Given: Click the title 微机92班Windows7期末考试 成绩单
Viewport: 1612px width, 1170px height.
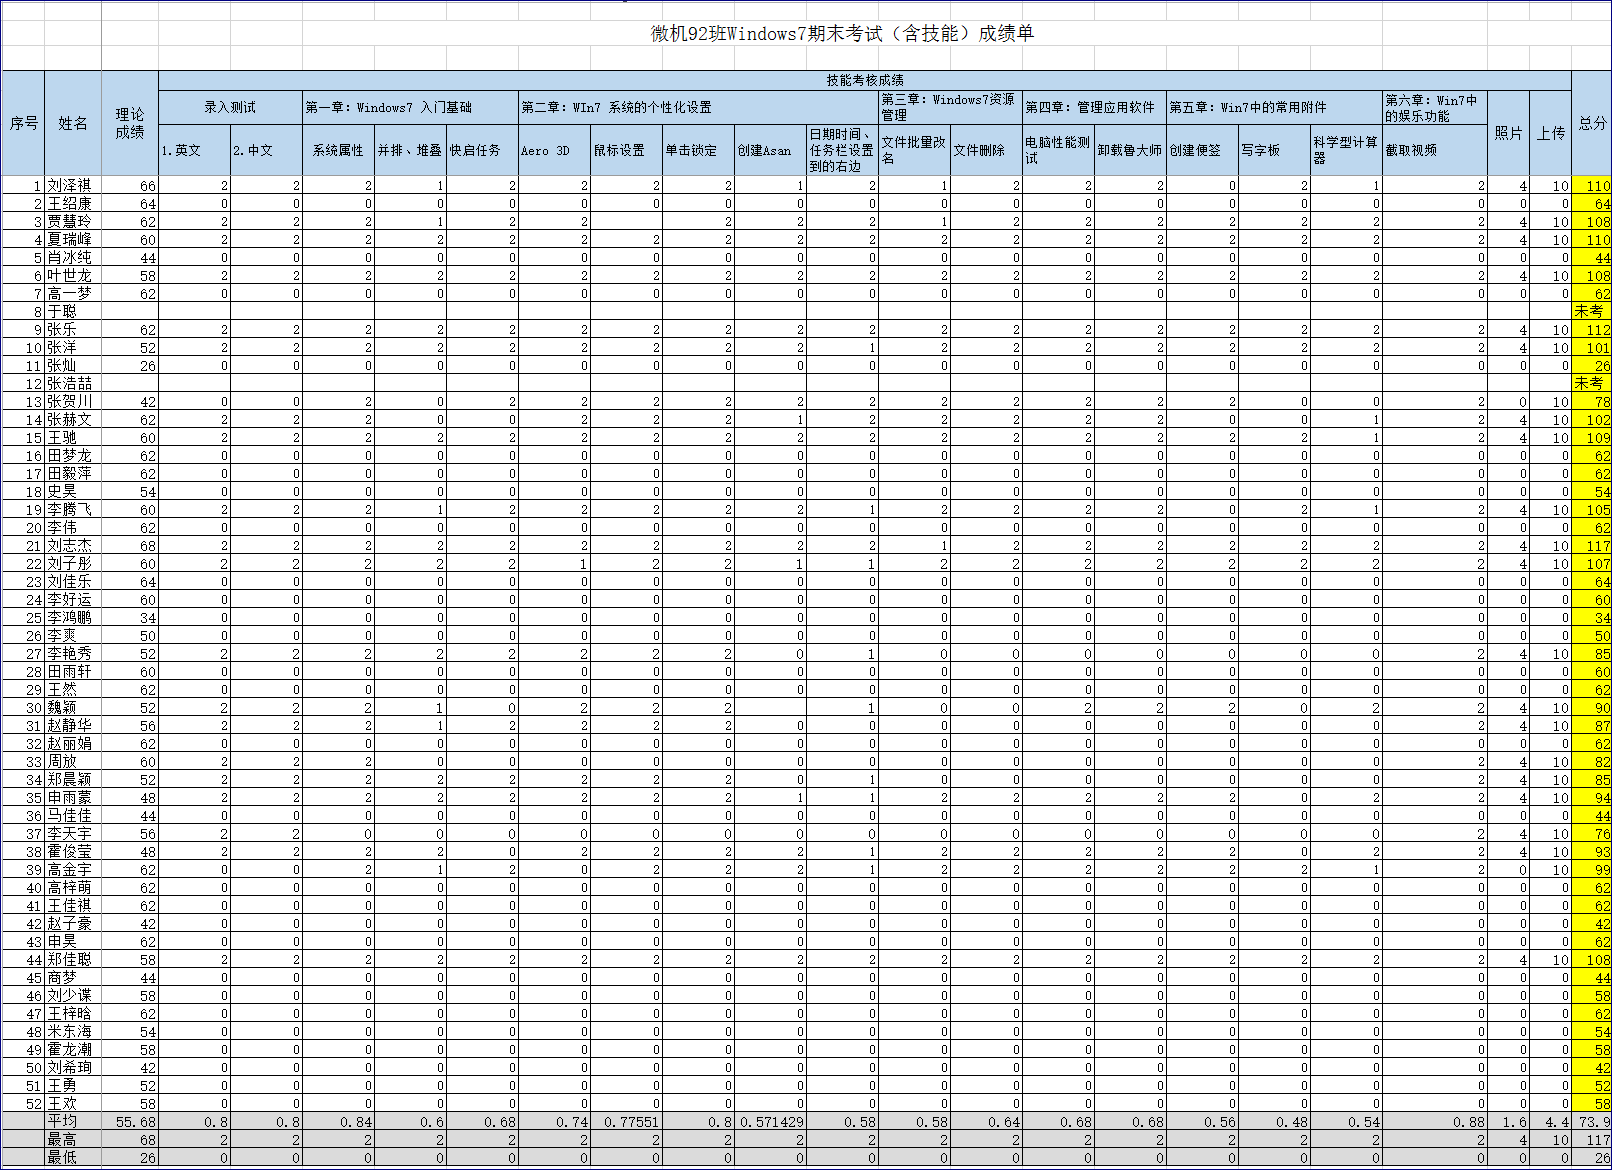Looking at the screenshot, I should (x=842, y=33).
